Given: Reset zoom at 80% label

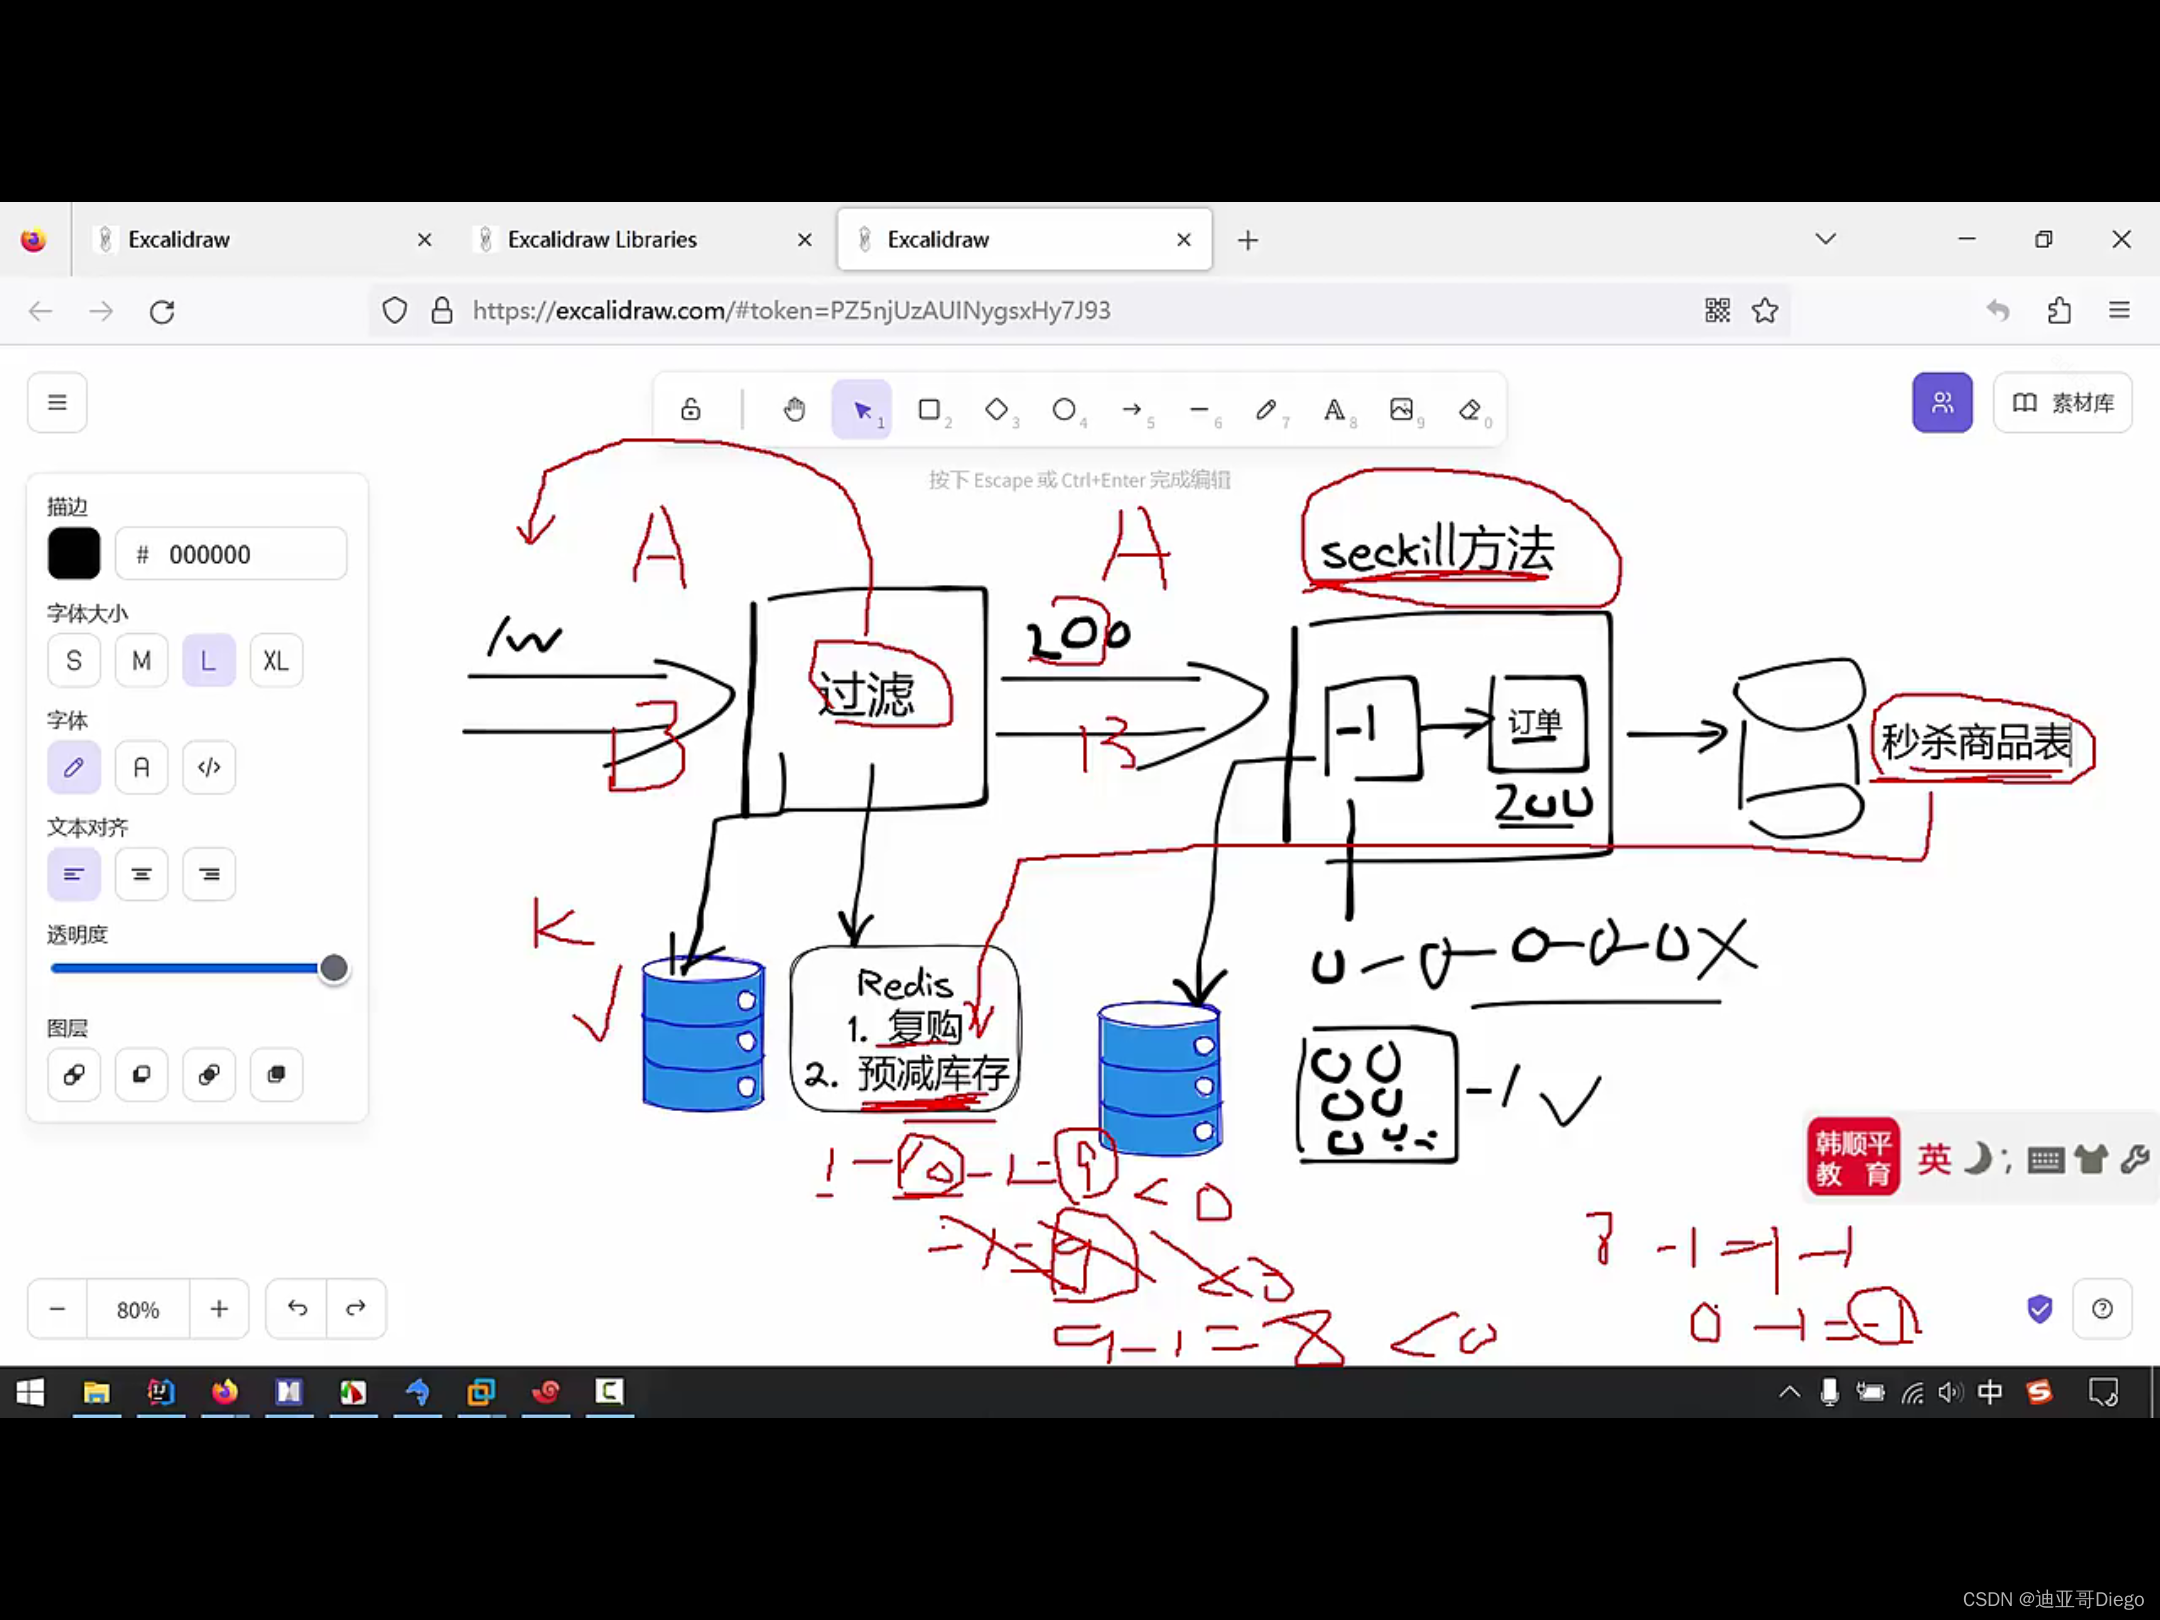Looking at the screenshot, I should [138, 1309].
